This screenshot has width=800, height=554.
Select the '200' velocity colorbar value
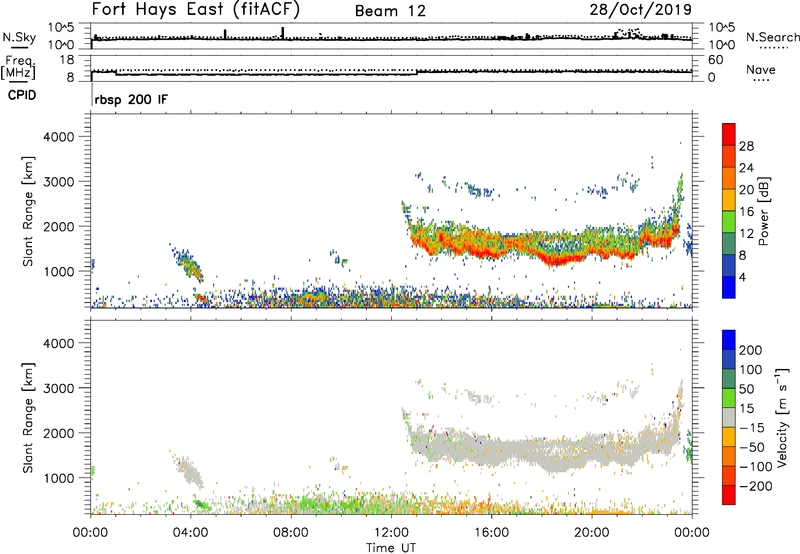(751, 350)
